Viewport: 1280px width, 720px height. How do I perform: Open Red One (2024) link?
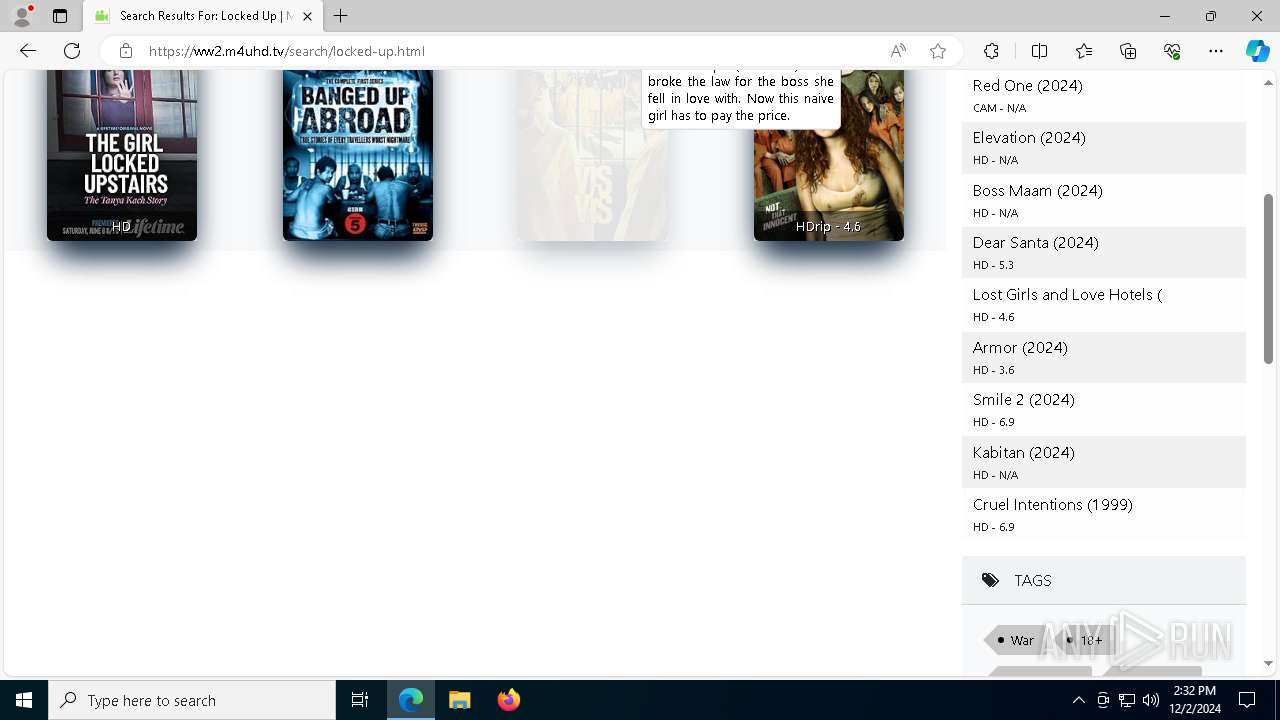click(1027, 86)
